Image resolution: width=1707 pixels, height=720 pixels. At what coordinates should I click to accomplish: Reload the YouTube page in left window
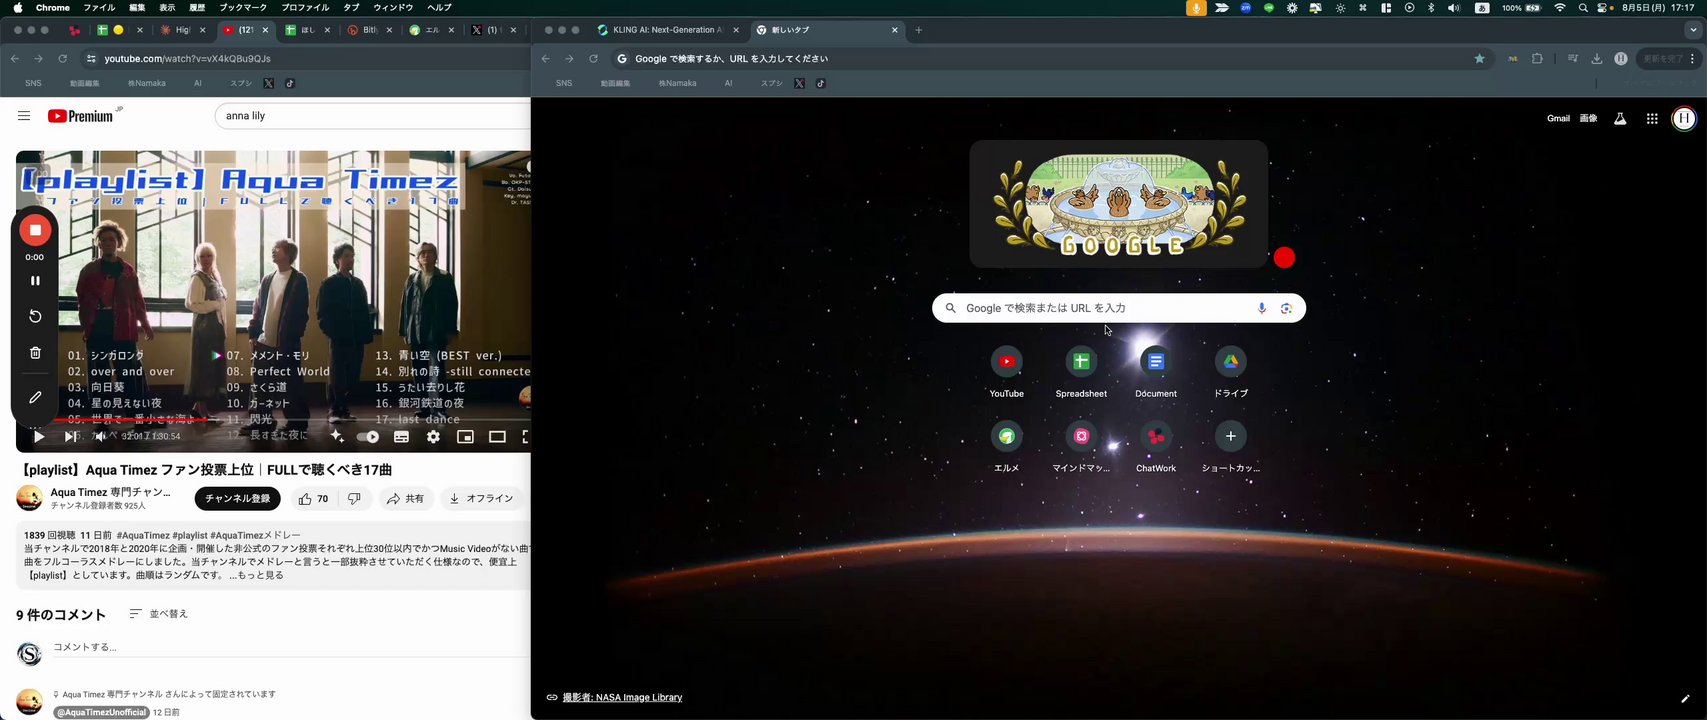62,59
